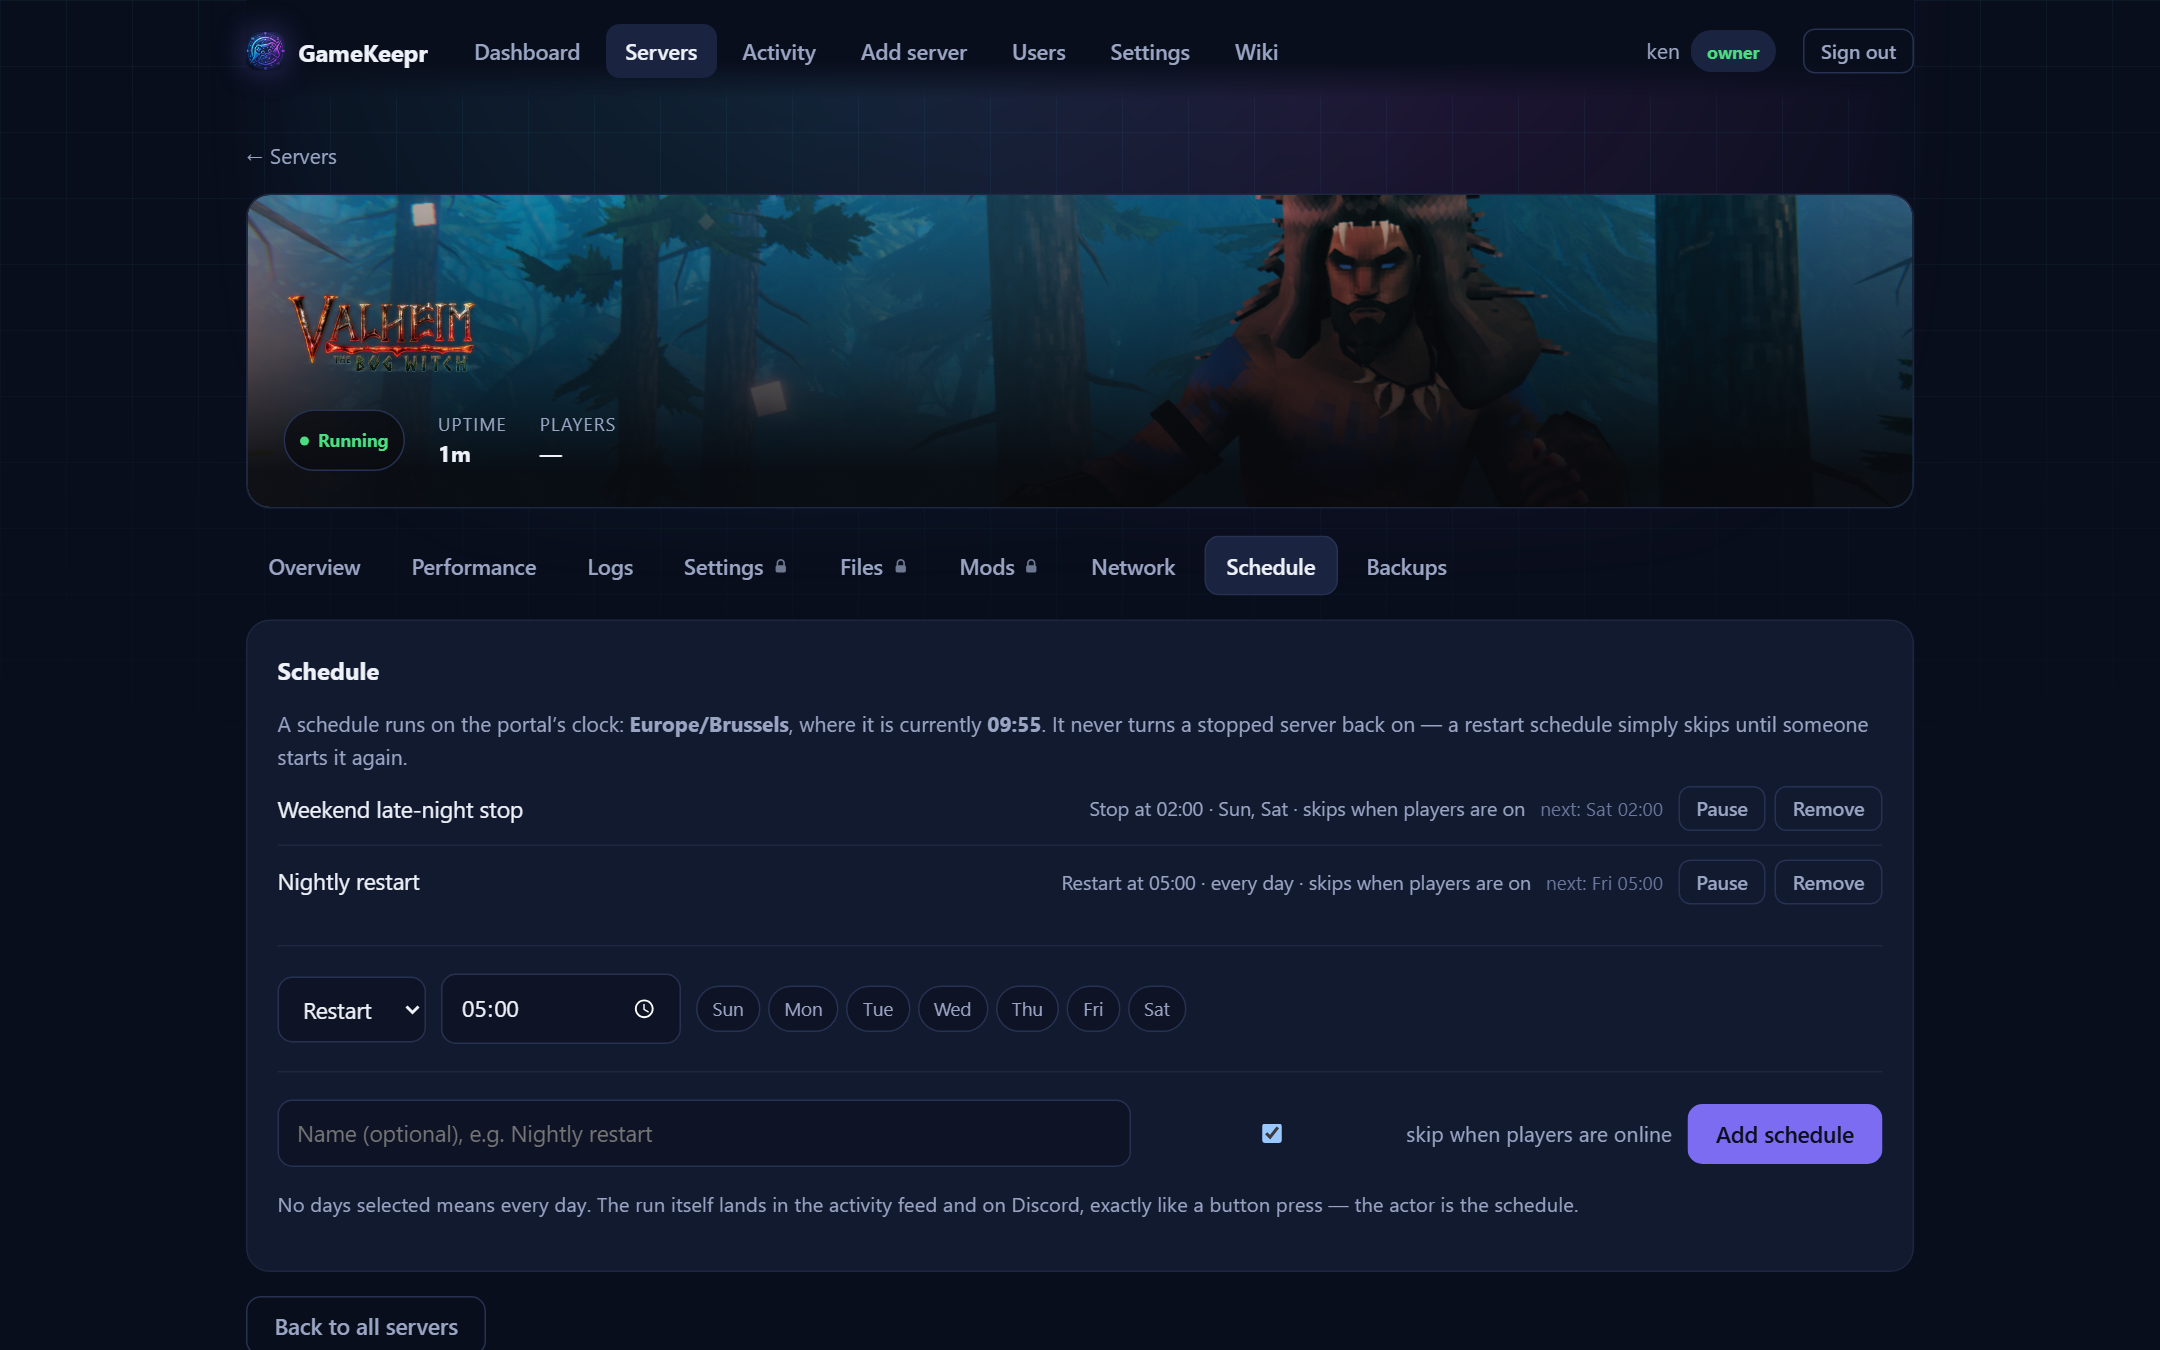Viewport: 2160px width, 1350px height.
Task: Open the Dashboard nav item
Action: (x=527, y=52)
